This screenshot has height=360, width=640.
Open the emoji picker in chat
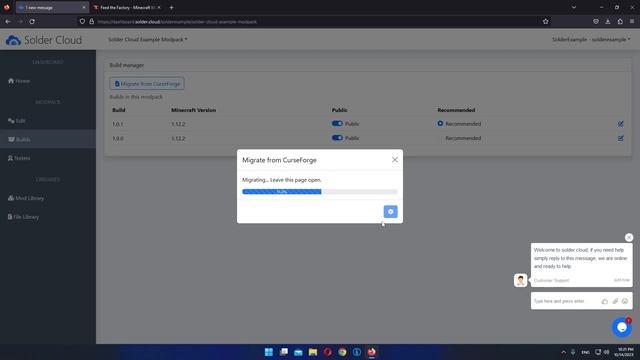[x=625, y=301]
